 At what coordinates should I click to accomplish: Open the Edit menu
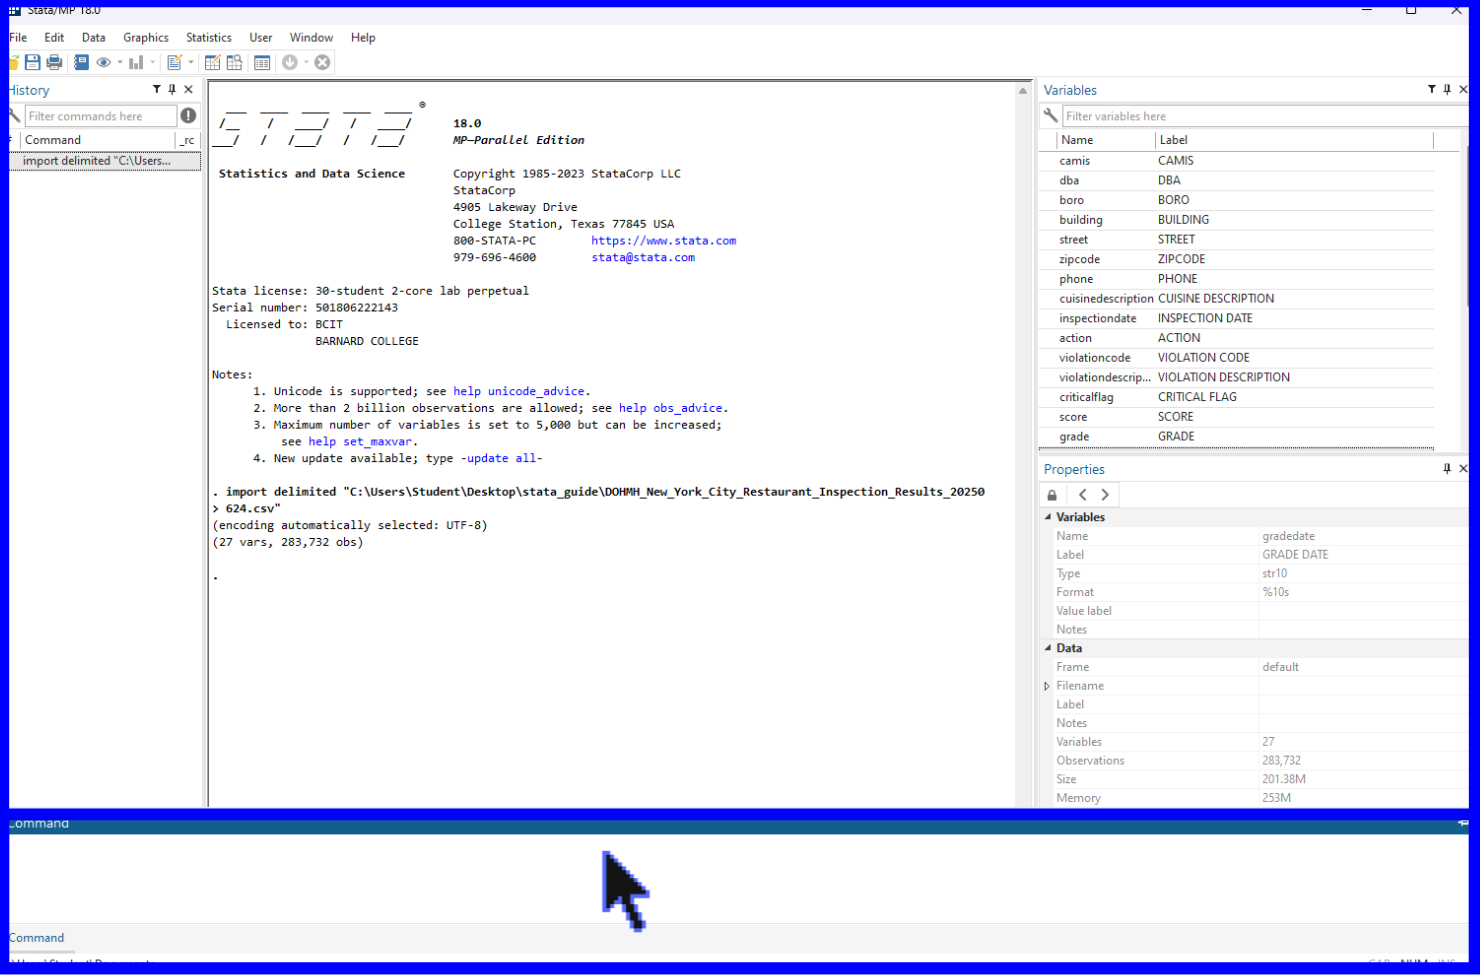pyautogui.click(x=54, y=37)
